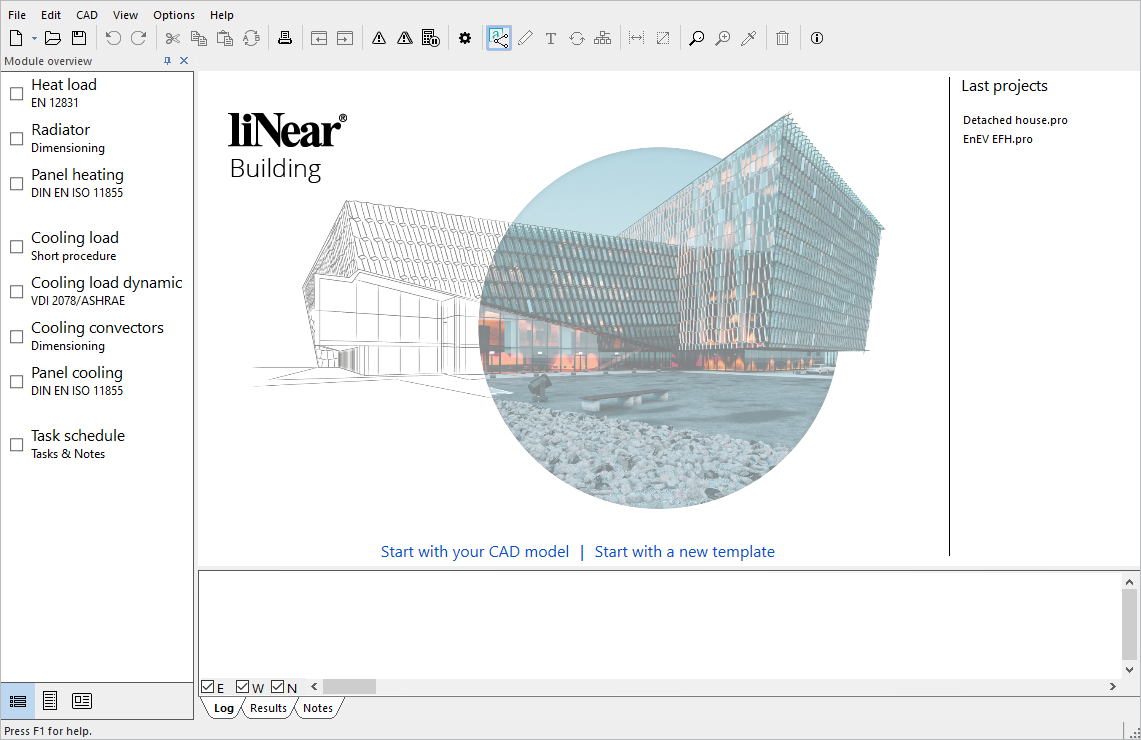Save the project using the floppy disk icon
1141x740 pixels.
point(79,38)
